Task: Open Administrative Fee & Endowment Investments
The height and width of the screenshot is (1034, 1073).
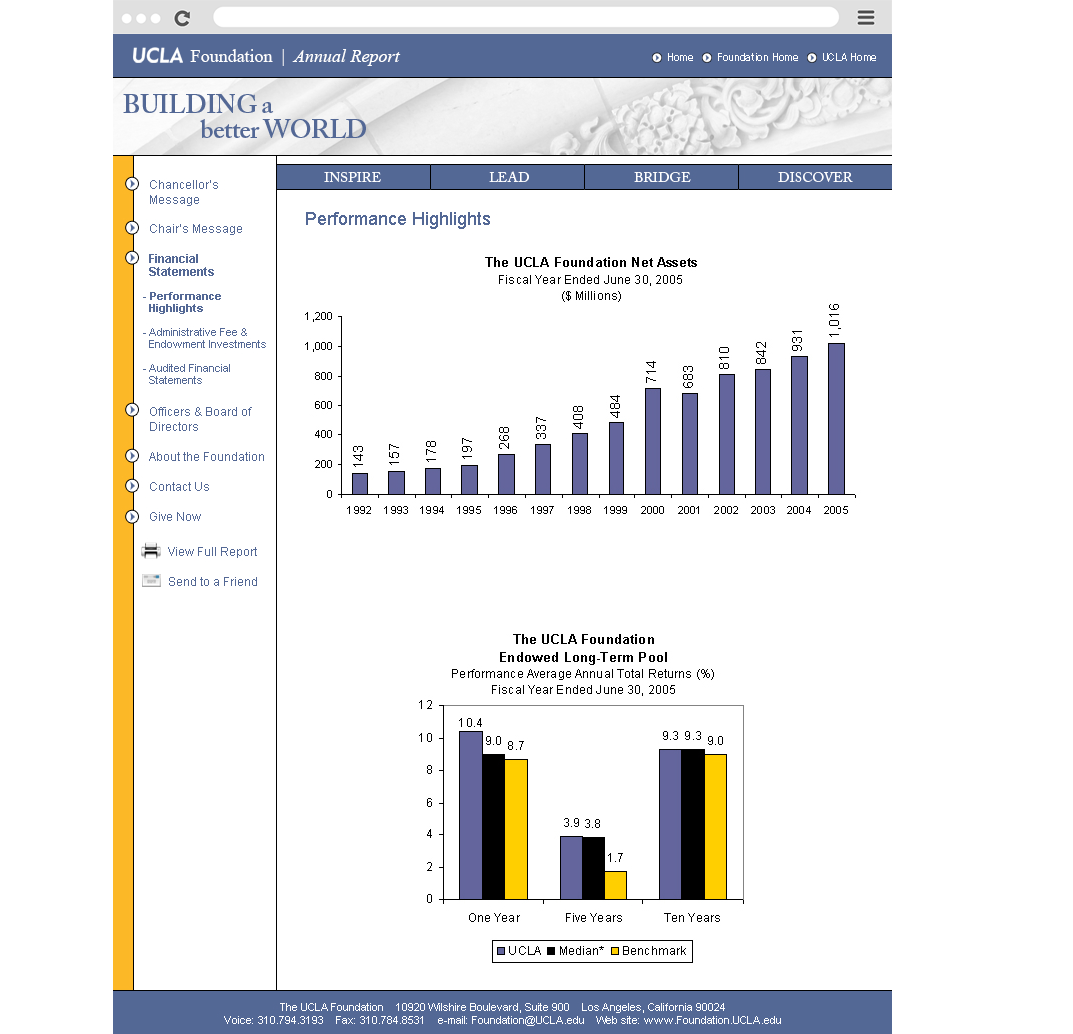Action: pyautogui.click(x=207, y=338)
